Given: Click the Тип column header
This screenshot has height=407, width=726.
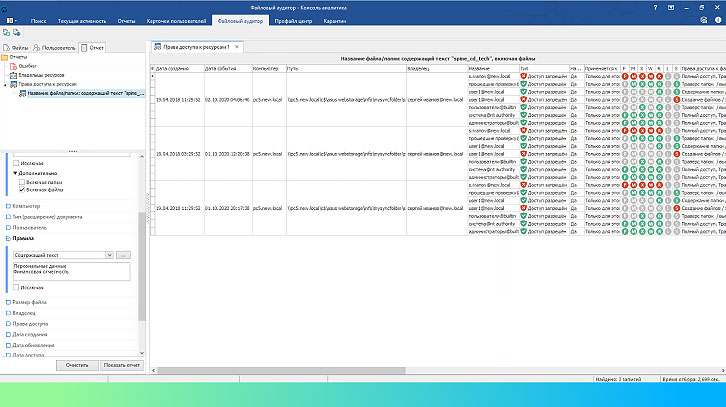Looking at the screenshot, I should (x=544, y=69).
